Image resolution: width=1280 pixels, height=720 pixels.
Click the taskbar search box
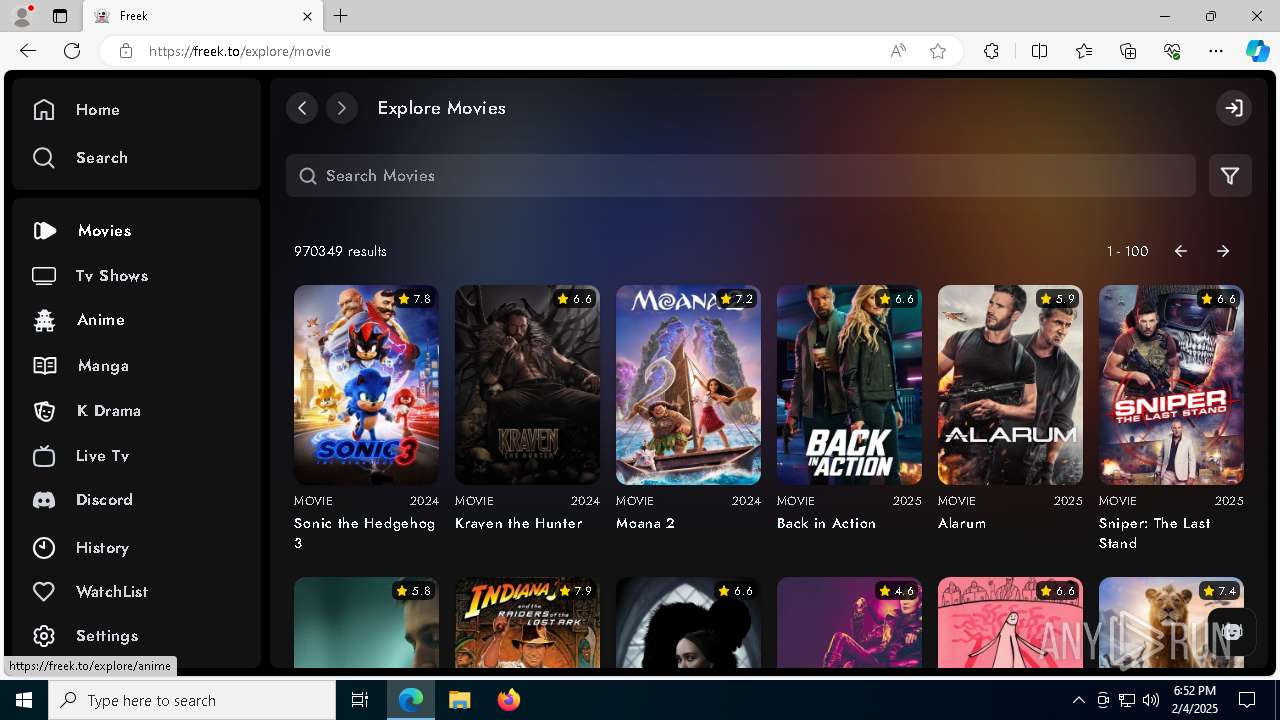(x=192, y=700)
